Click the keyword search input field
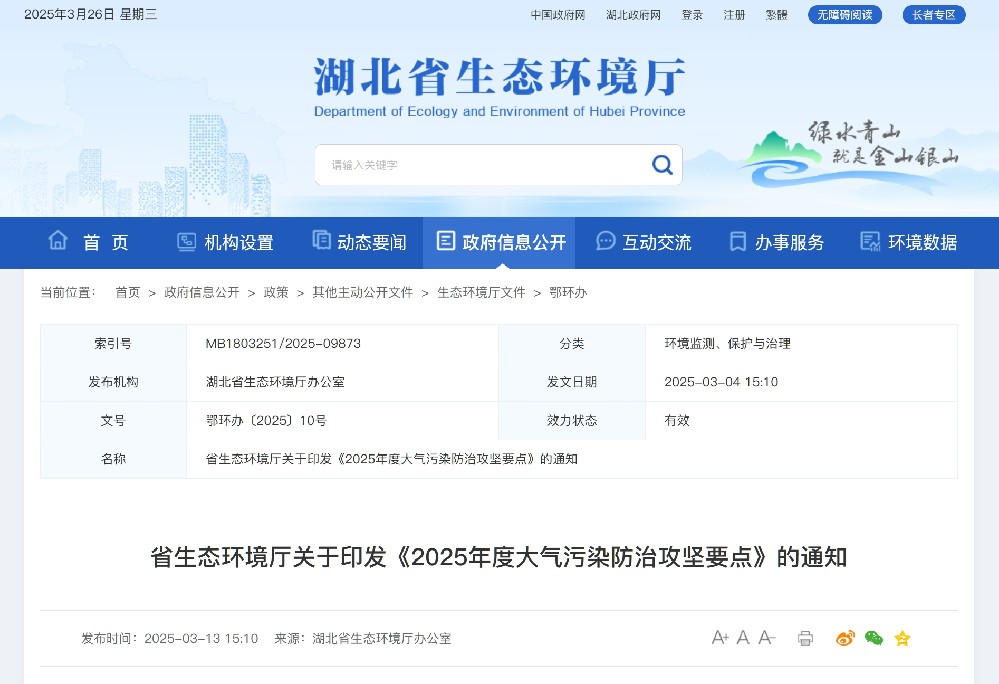Image resolution: width=999 pixels, height=684 pixels. click(x=480, y=165)
